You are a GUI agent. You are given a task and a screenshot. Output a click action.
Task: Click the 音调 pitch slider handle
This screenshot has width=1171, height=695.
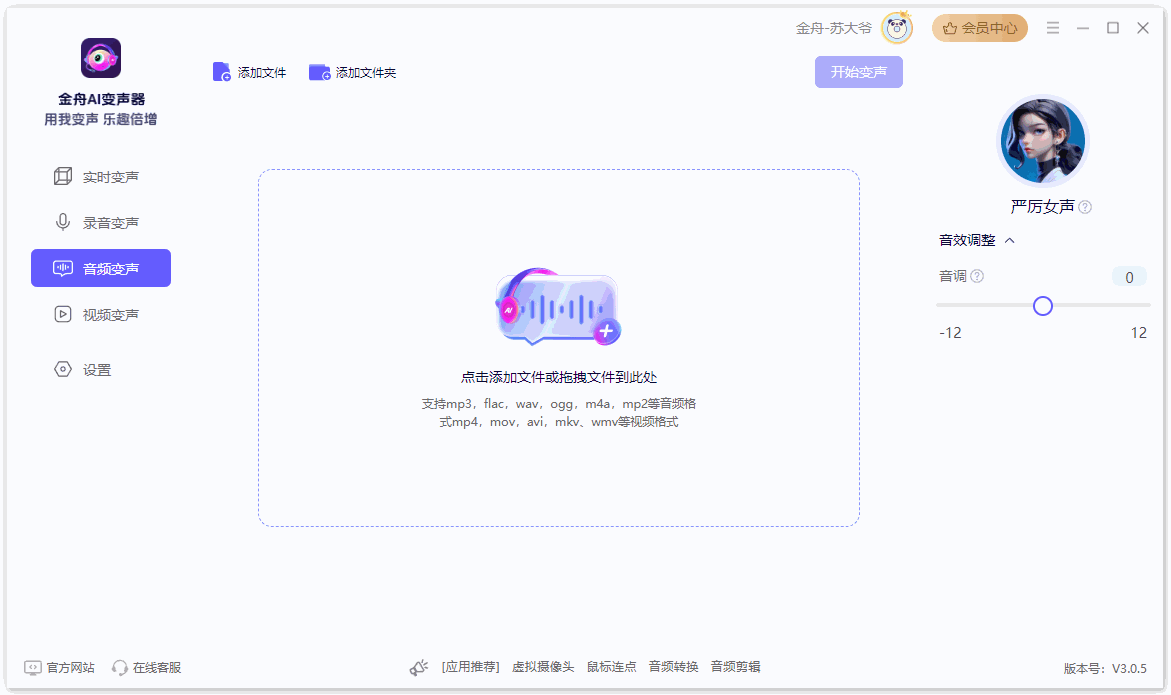pos(1043,306)
